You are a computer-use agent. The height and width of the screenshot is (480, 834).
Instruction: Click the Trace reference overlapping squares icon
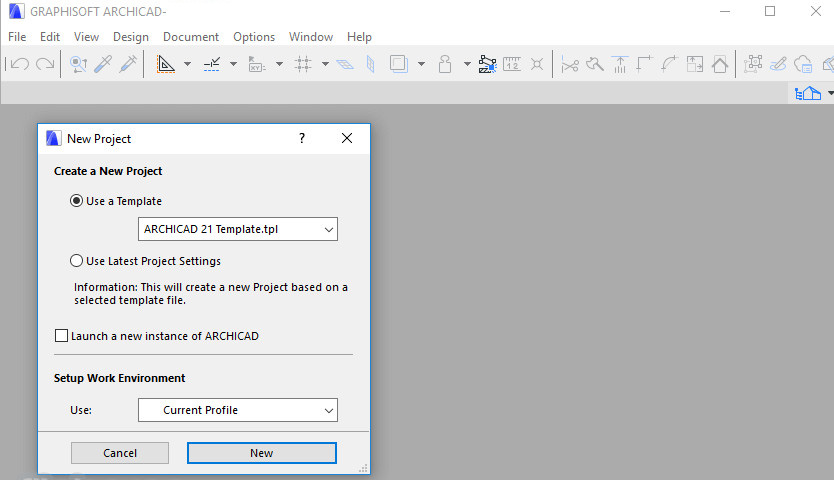coord(398,64)
